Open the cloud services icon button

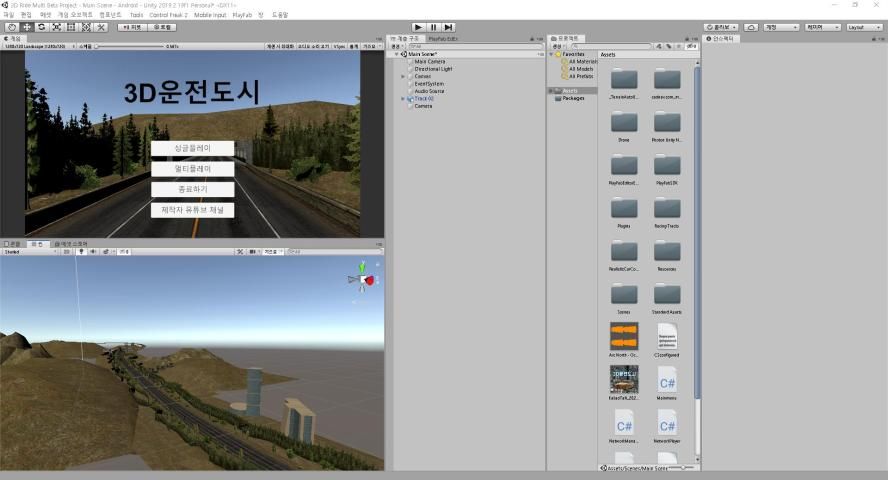[751, 27]
